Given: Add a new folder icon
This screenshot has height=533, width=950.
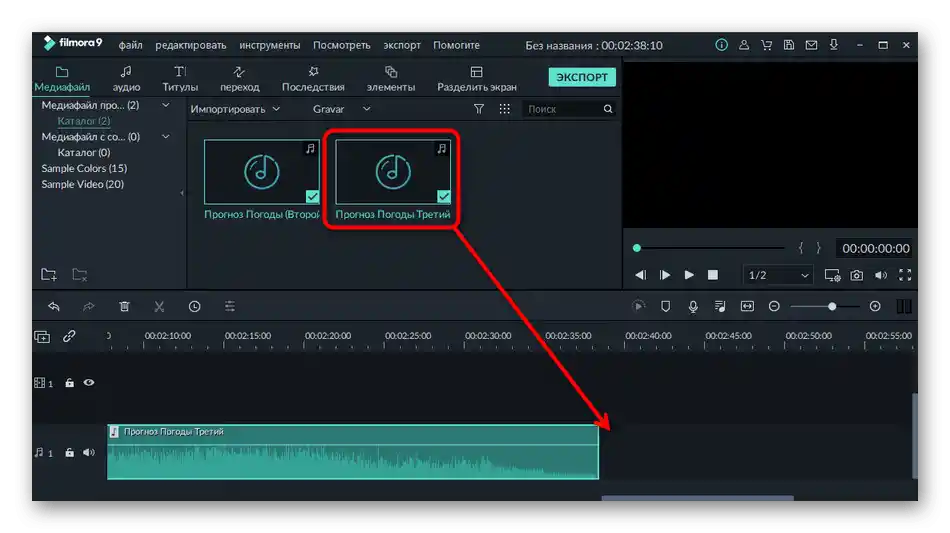Looking at the screenshot, I should pyautogui.click(x=49, y=274).
